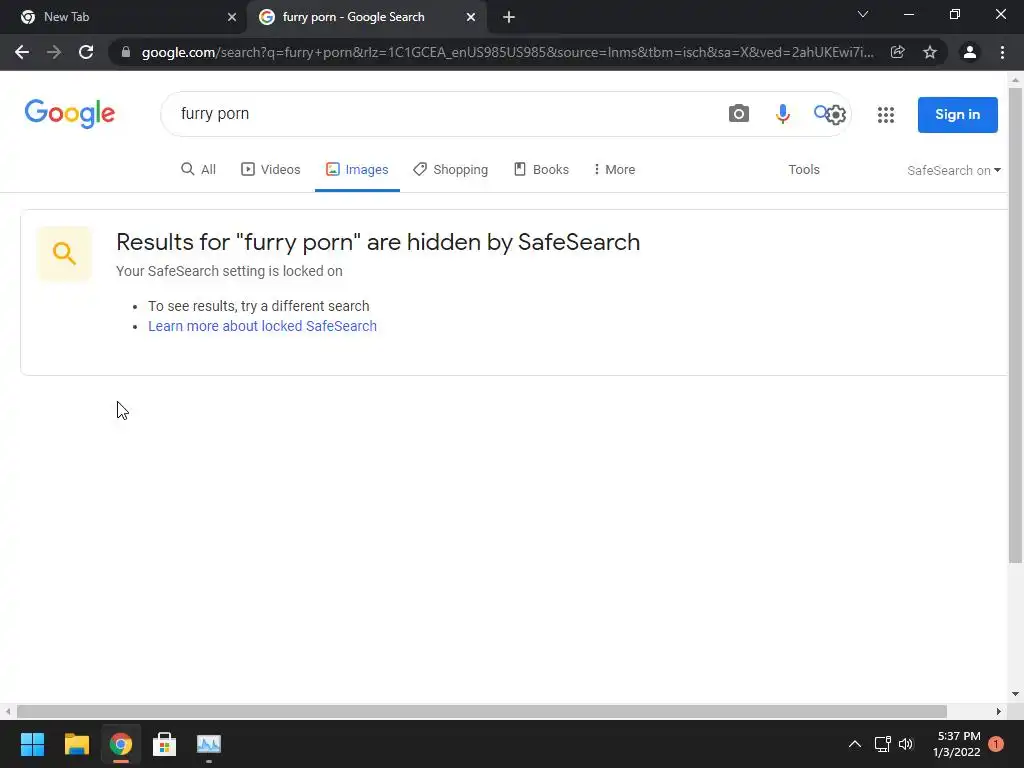Click the Sign in button
The height and width of the screenshot is (768, 1024).
[957, 115]
